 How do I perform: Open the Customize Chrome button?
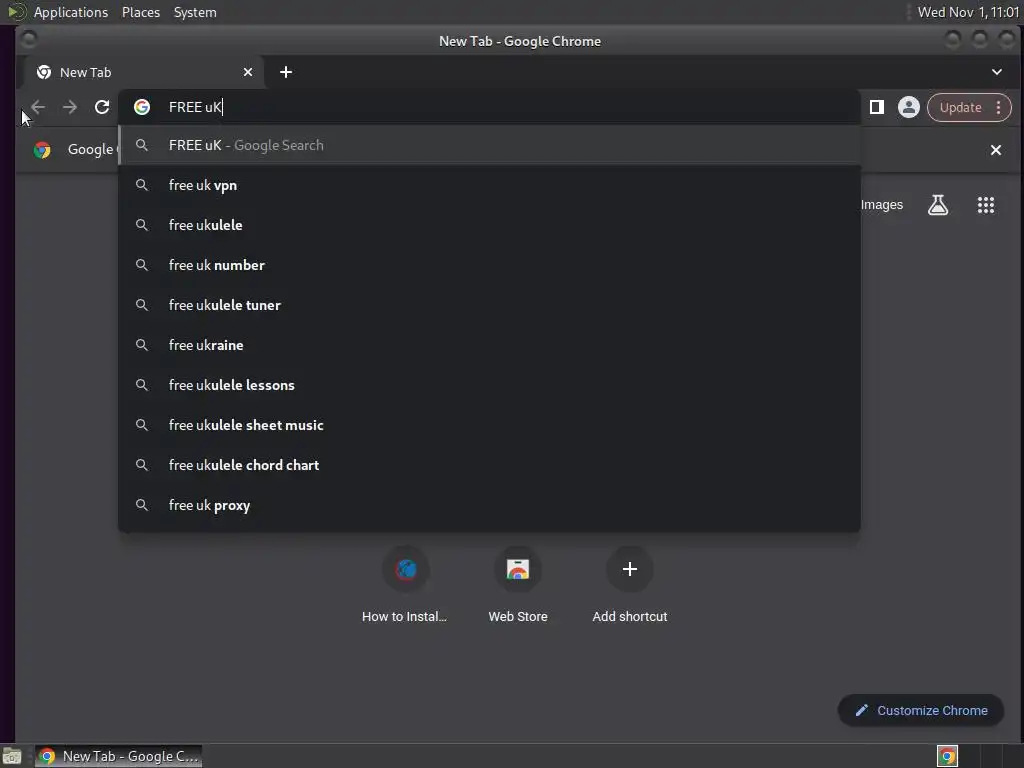921,711
